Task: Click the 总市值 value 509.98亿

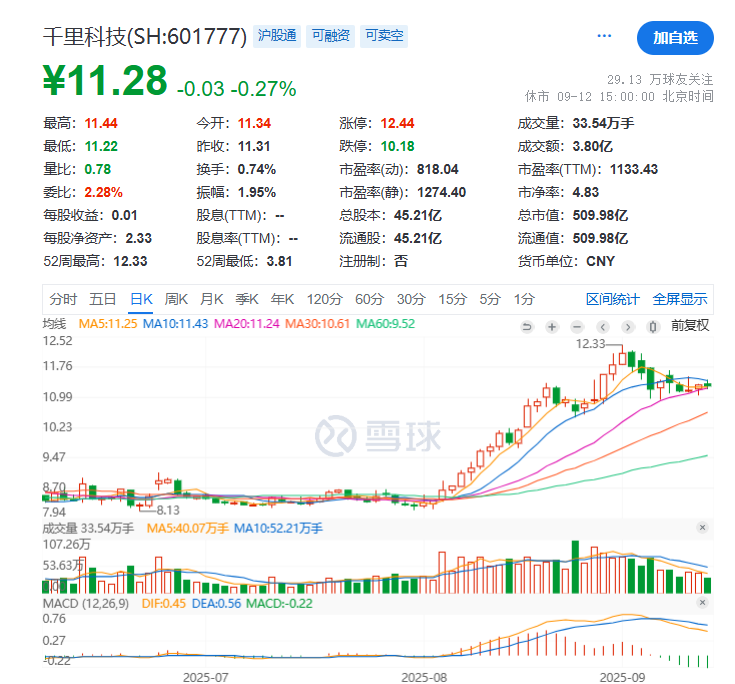Action: (600, 215)
